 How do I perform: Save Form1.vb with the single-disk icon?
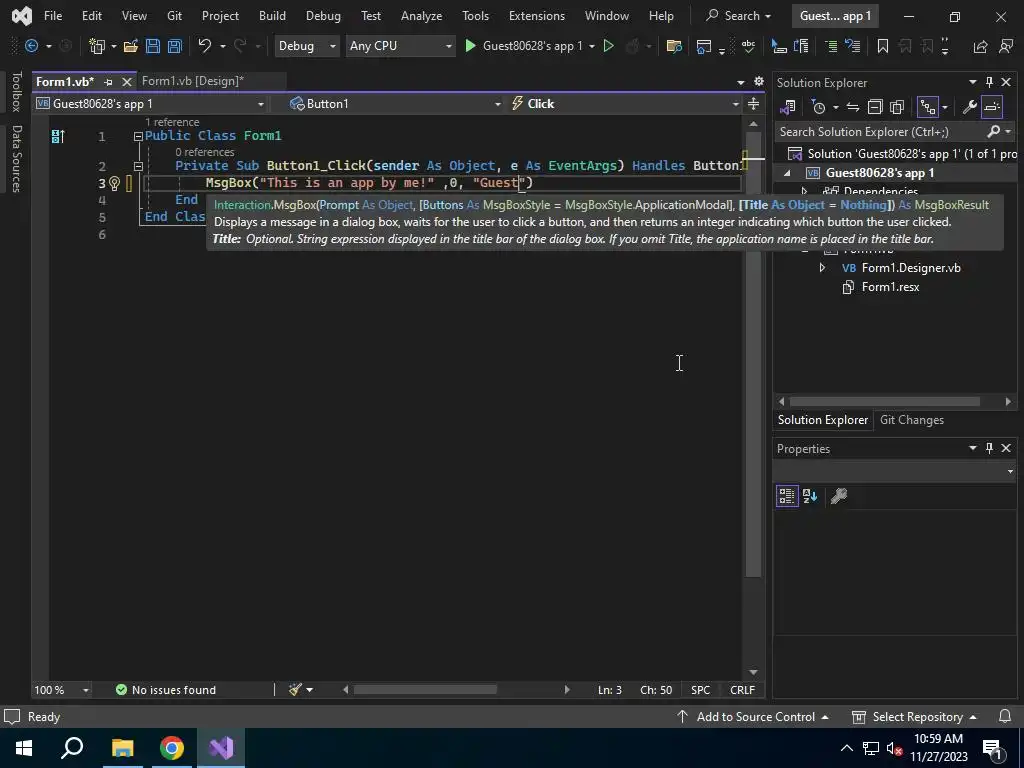pos(153,46)
